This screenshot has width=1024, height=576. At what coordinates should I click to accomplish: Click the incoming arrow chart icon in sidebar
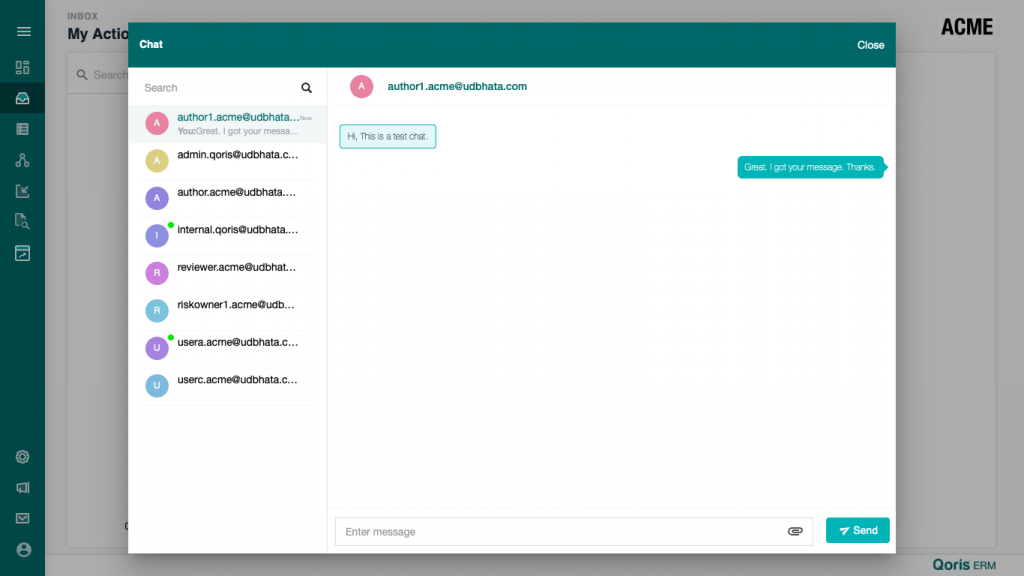(x=22, y=191)
